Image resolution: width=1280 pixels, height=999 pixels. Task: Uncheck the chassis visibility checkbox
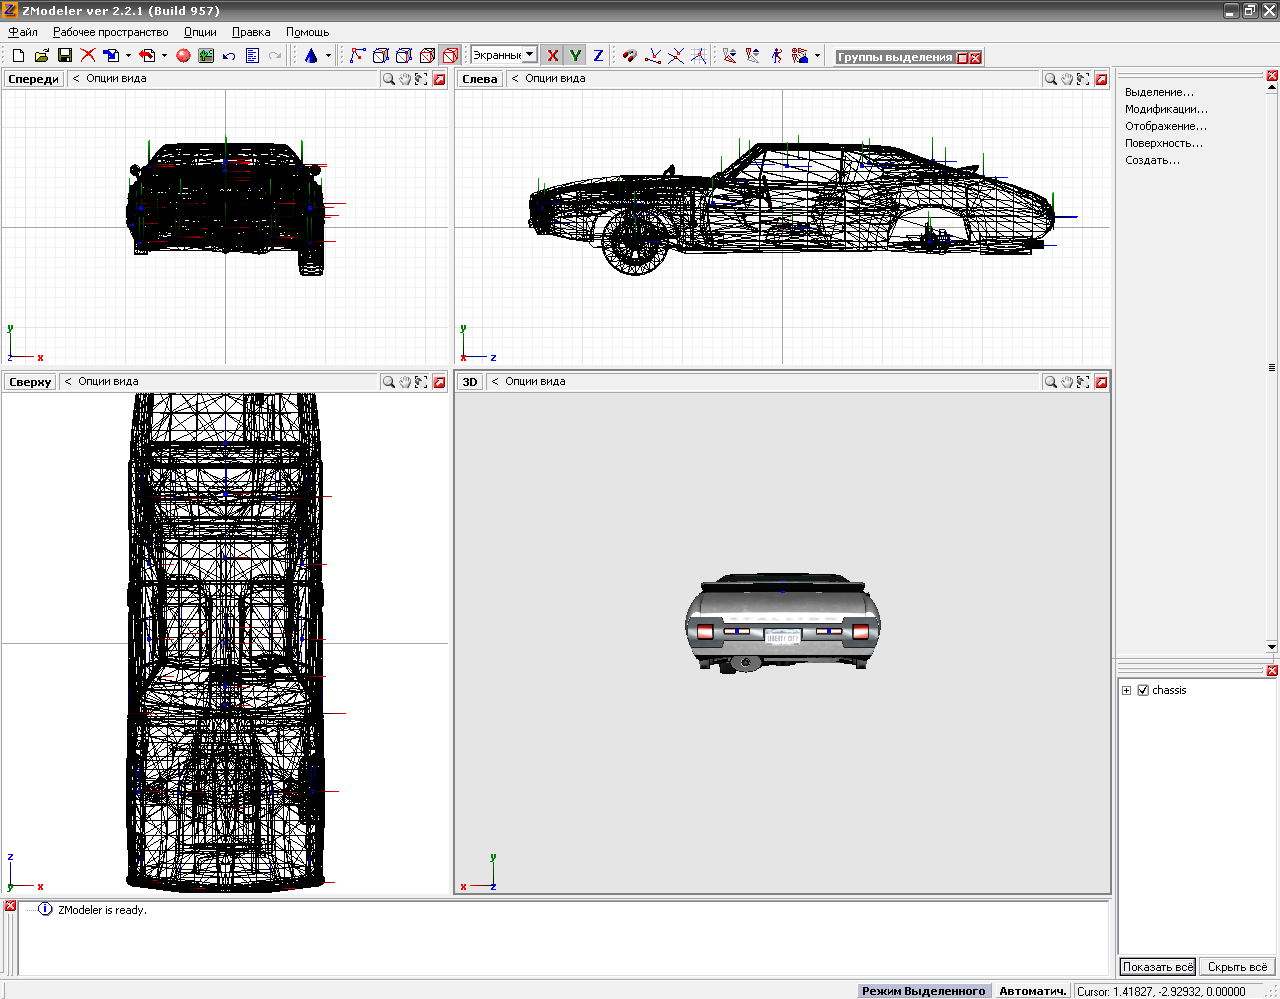pyautogui.click(x=1143, y=690)
